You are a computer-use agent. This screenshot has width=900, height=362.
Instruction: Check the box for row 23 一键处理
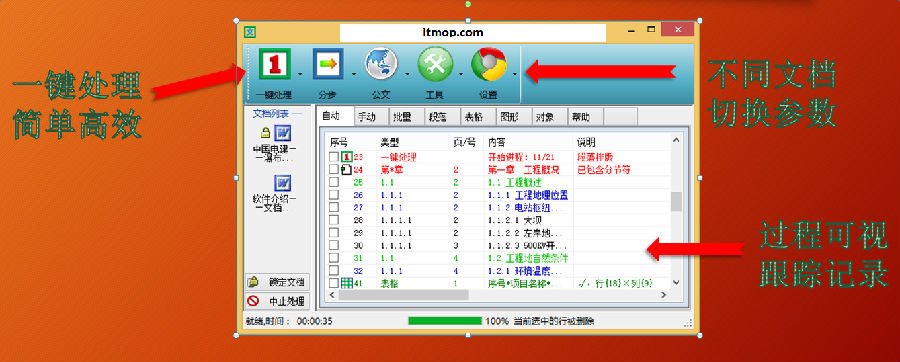point(333,157)
